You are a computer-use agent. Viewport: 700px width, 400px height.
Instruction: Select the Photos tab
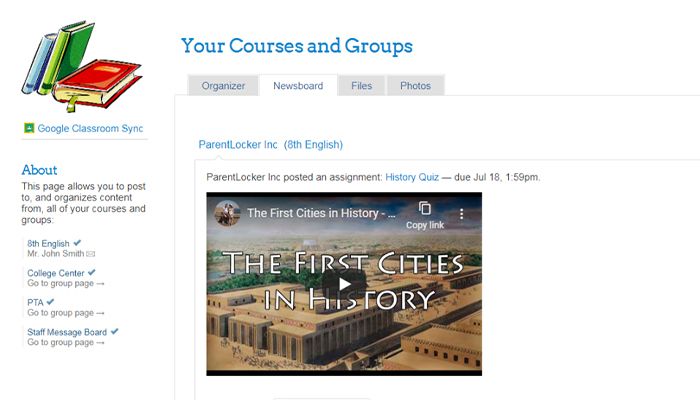coord(415,86)
